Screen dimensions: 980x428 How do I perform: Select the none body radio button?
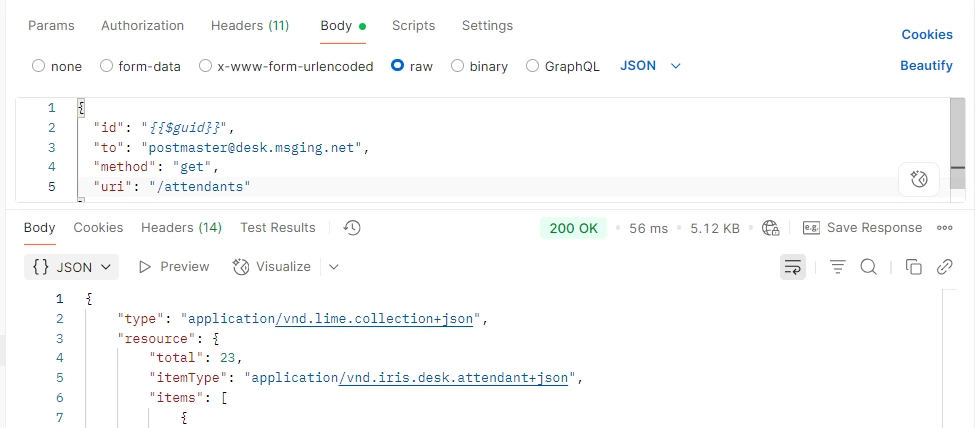[x=38, y=66]
